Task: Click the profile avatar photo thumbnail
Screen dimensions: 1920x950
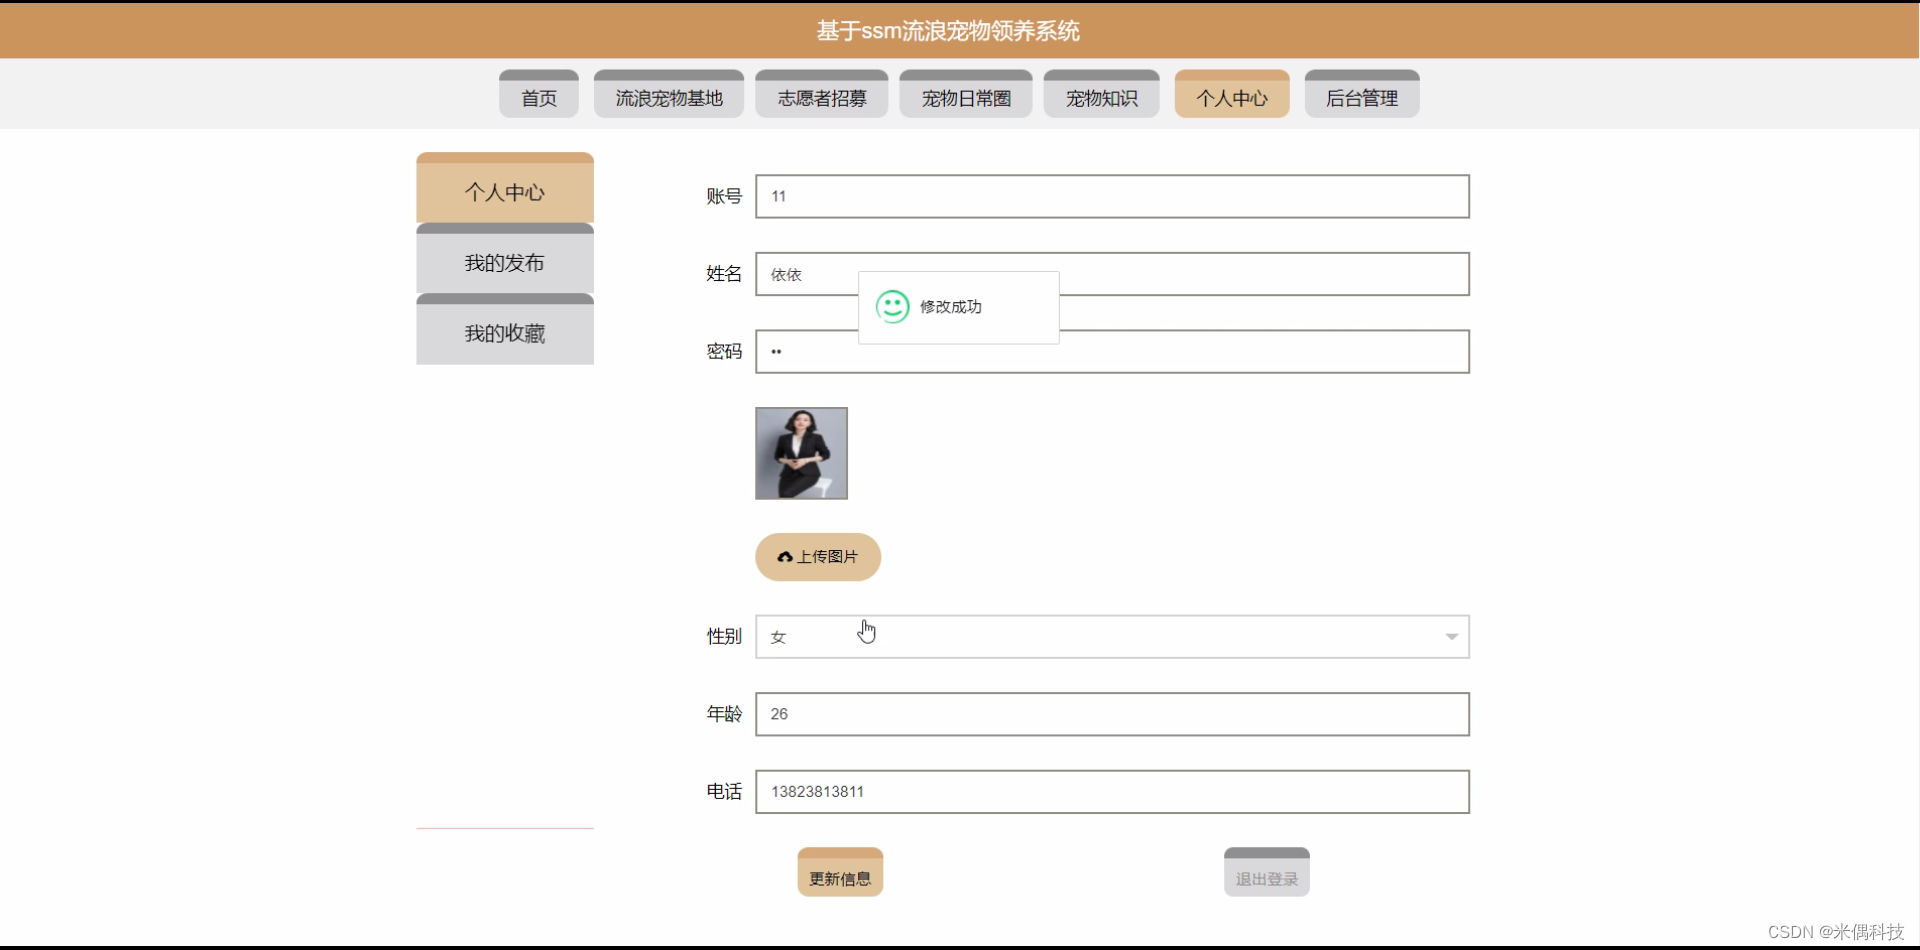Action: coord(801,452)
